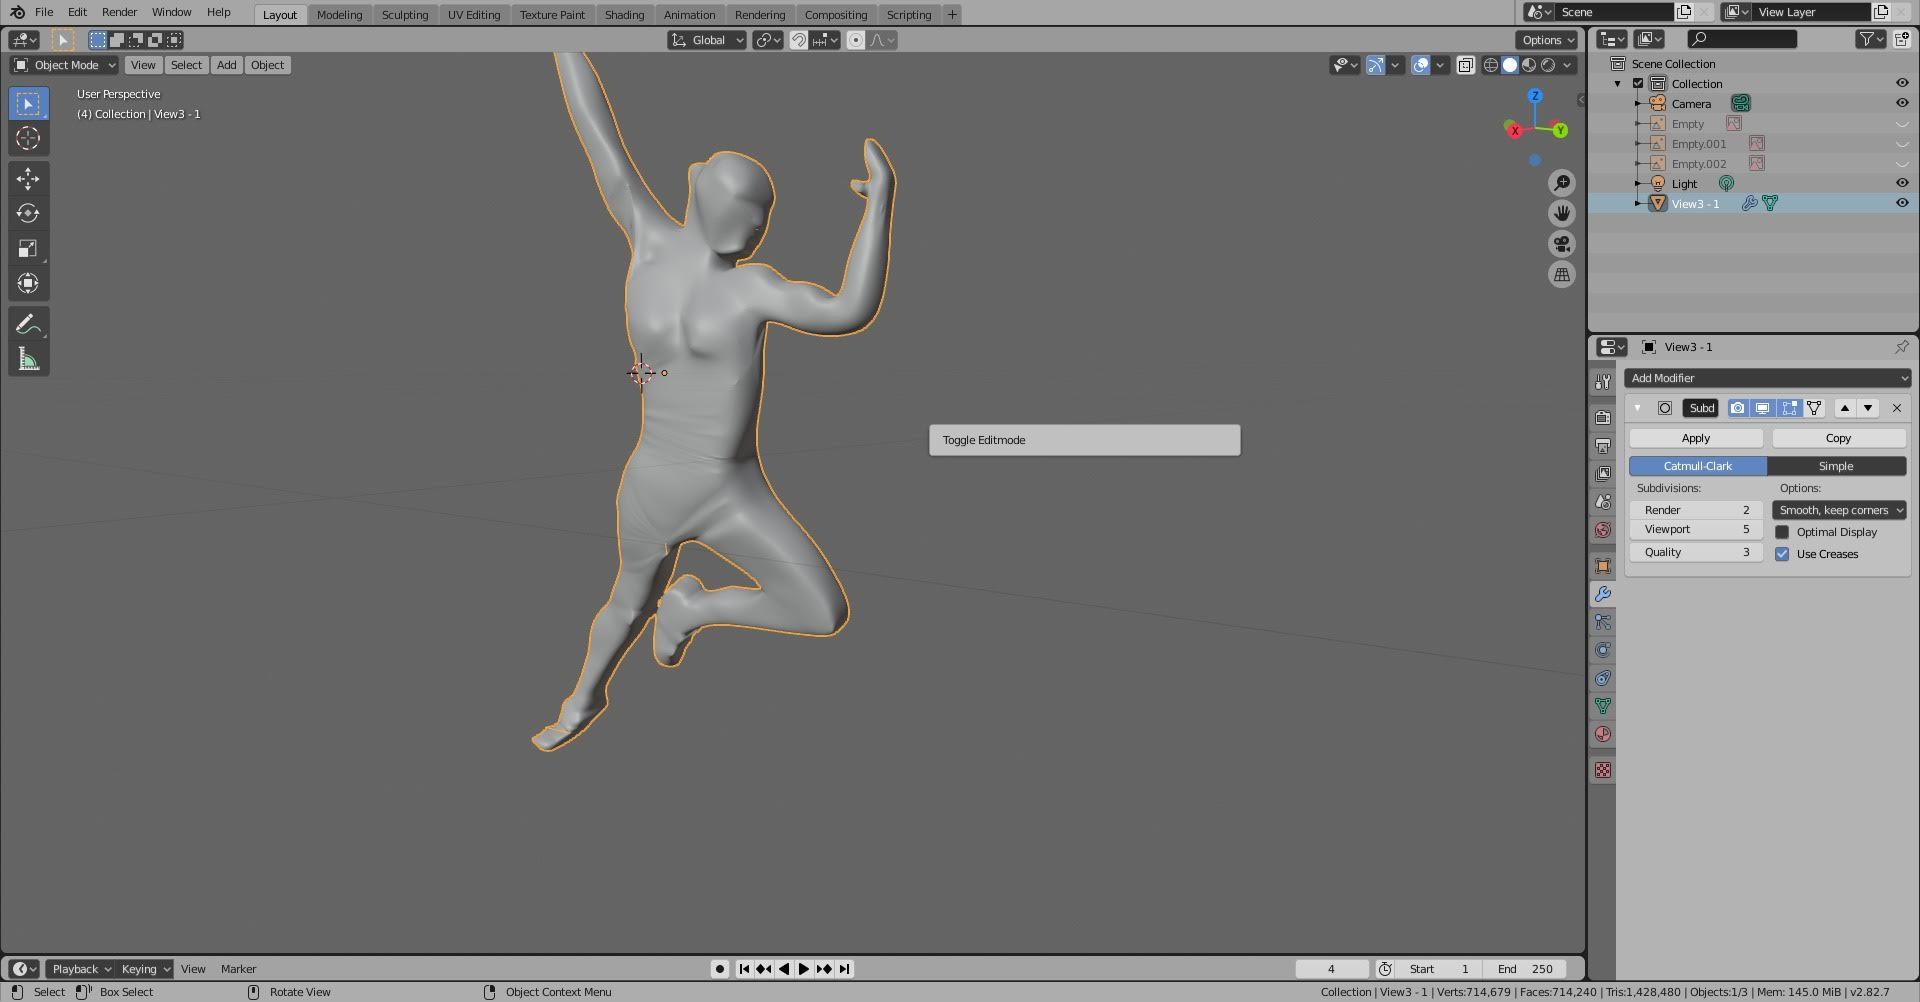Select the Measure tool
Image resolution: width=1920 pixels, height=1002 pixels.
click(28, 360)
